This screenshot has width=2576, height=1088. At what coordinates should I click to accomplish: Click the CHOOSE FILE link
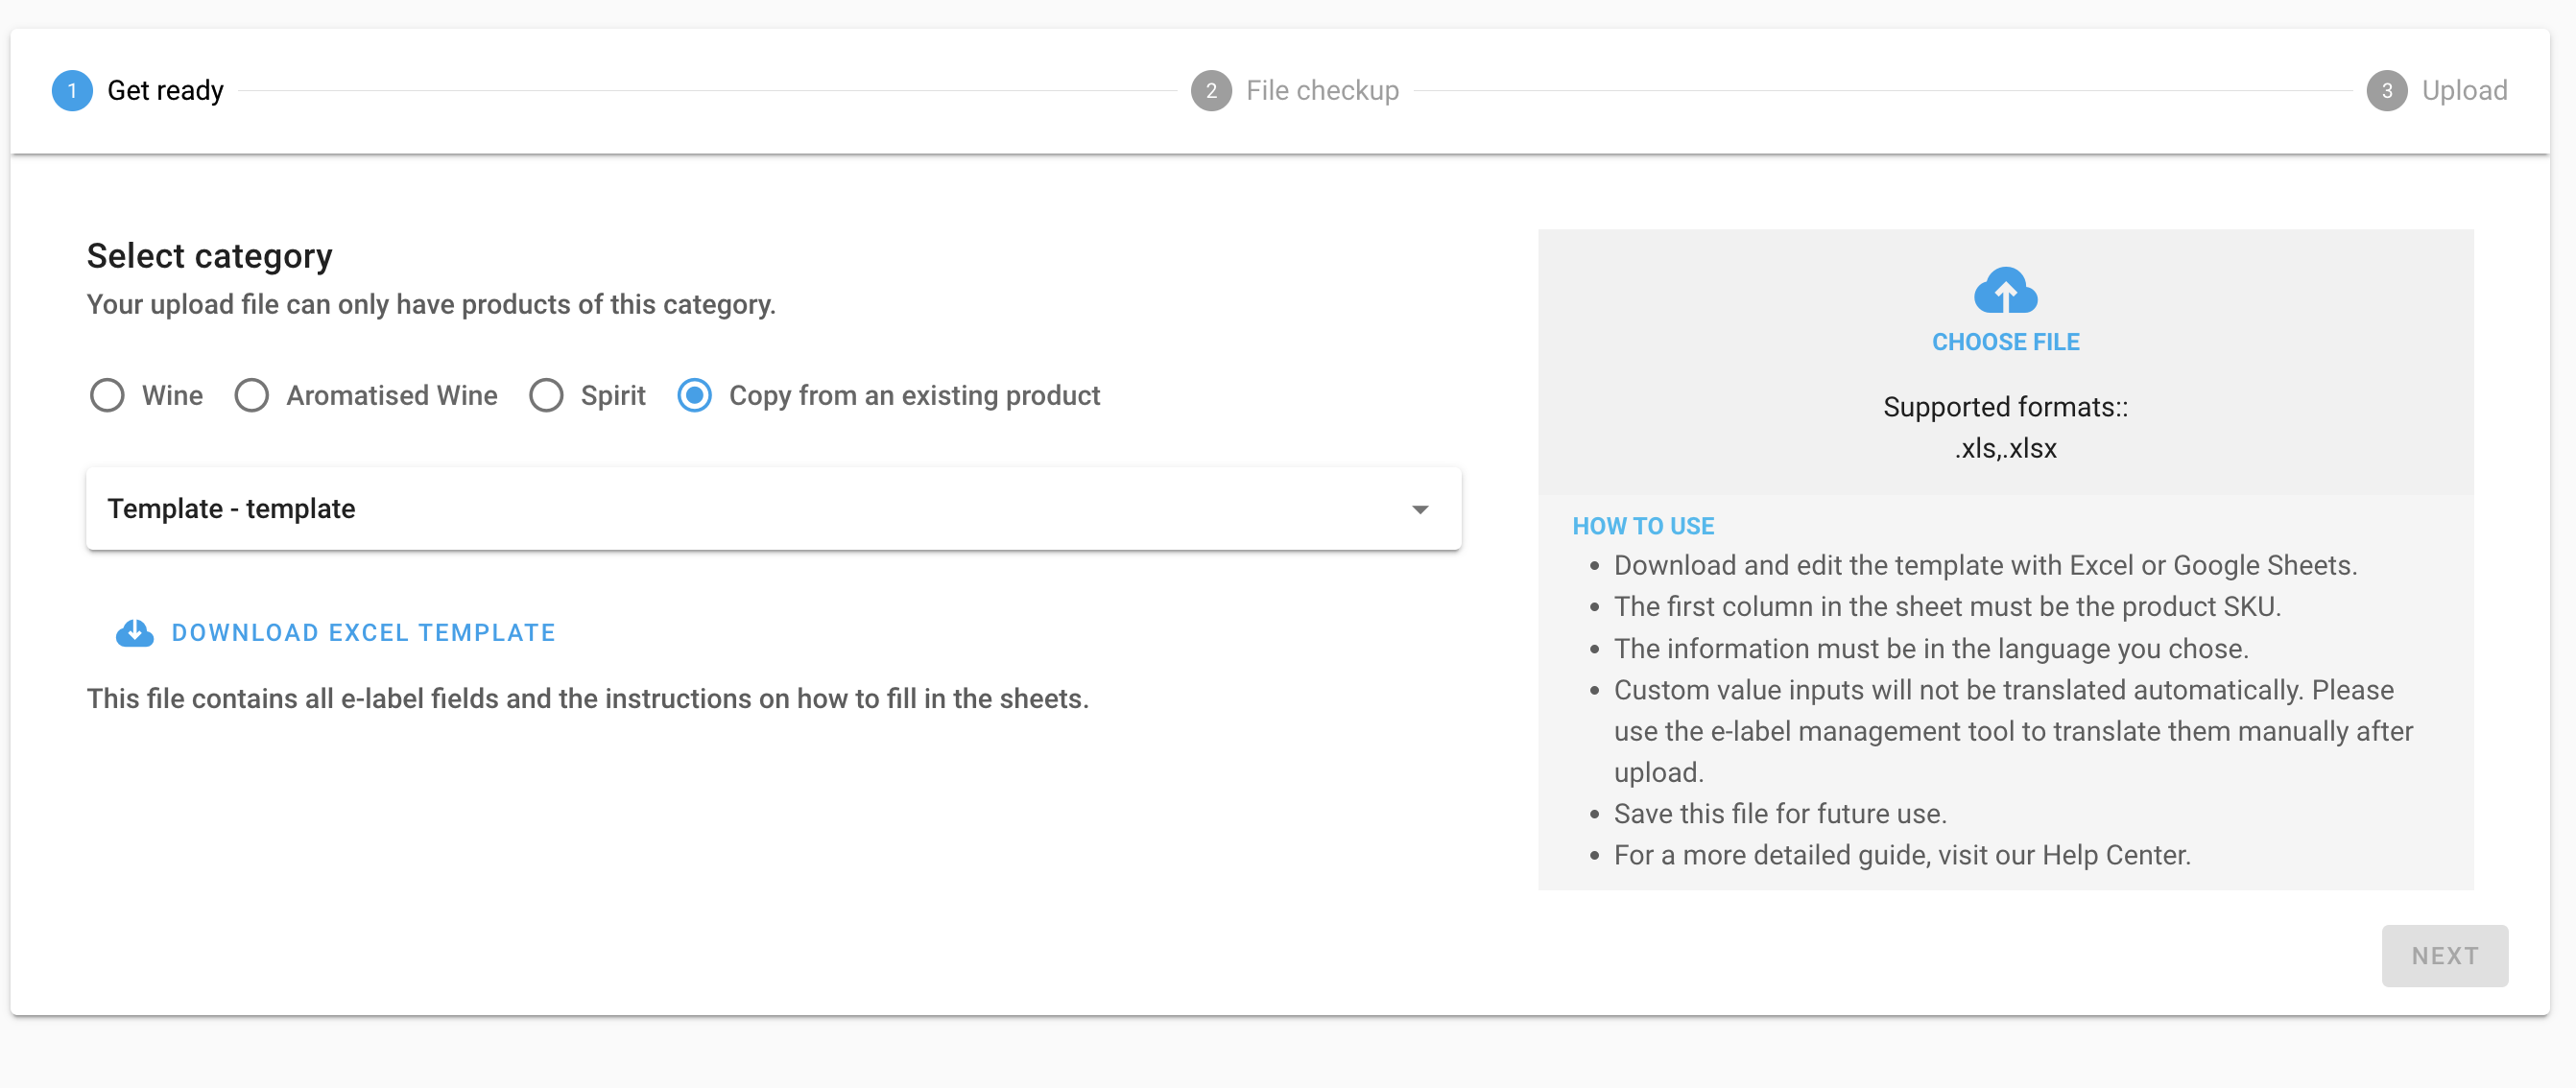pyautogui.click(x=2005, y=342)
